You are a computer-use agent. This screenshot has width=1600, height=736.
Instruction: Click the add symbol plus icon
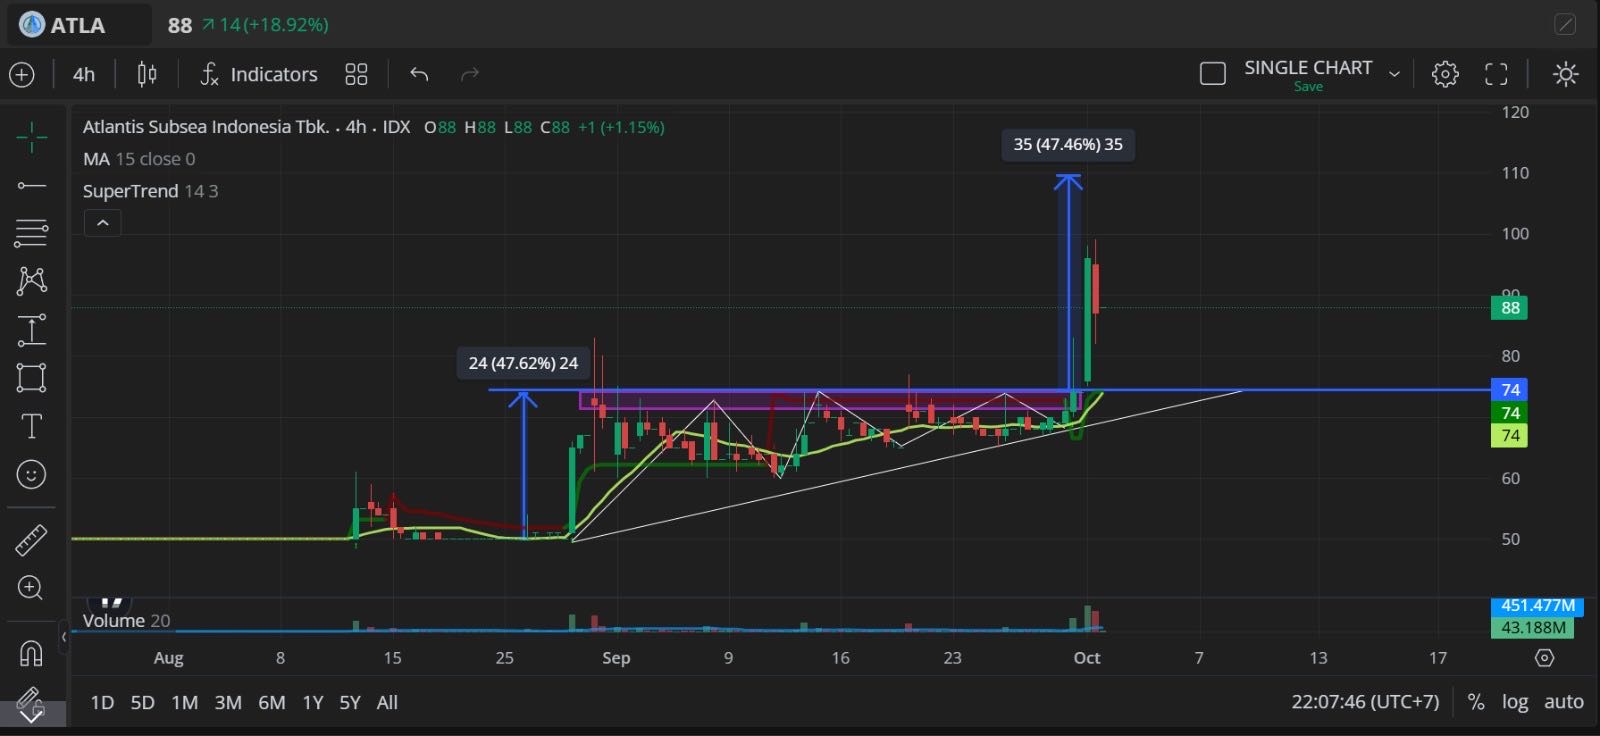pyautogui.click(x=21, y=74)
